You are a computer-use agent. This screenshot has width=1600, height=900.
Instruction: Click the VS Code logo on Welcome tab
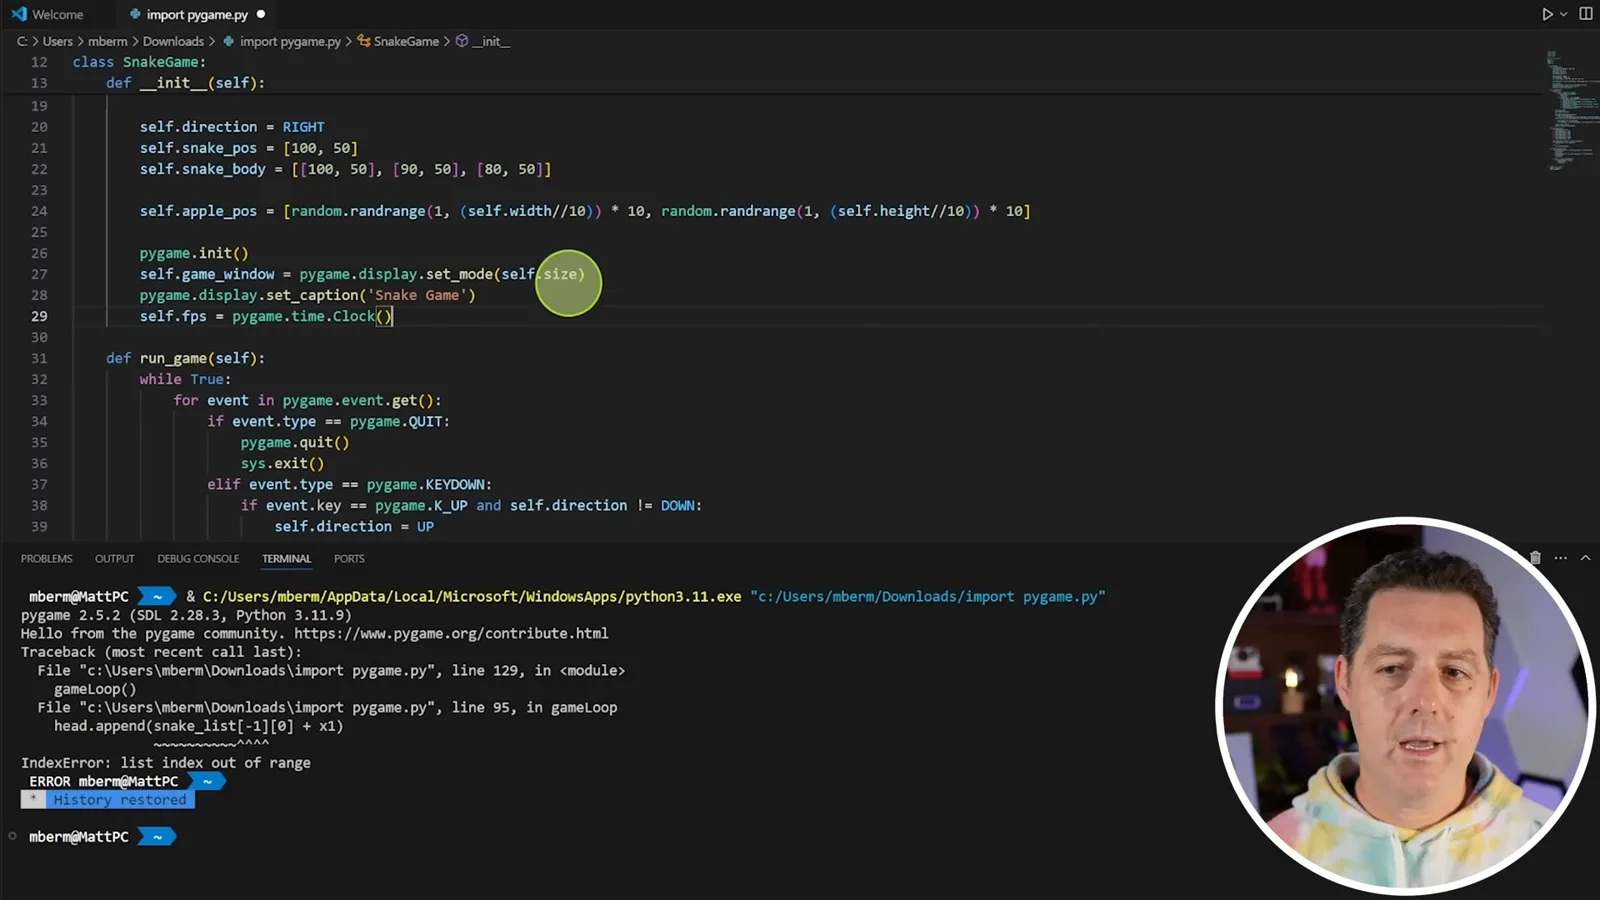click(x=18, y=14)
